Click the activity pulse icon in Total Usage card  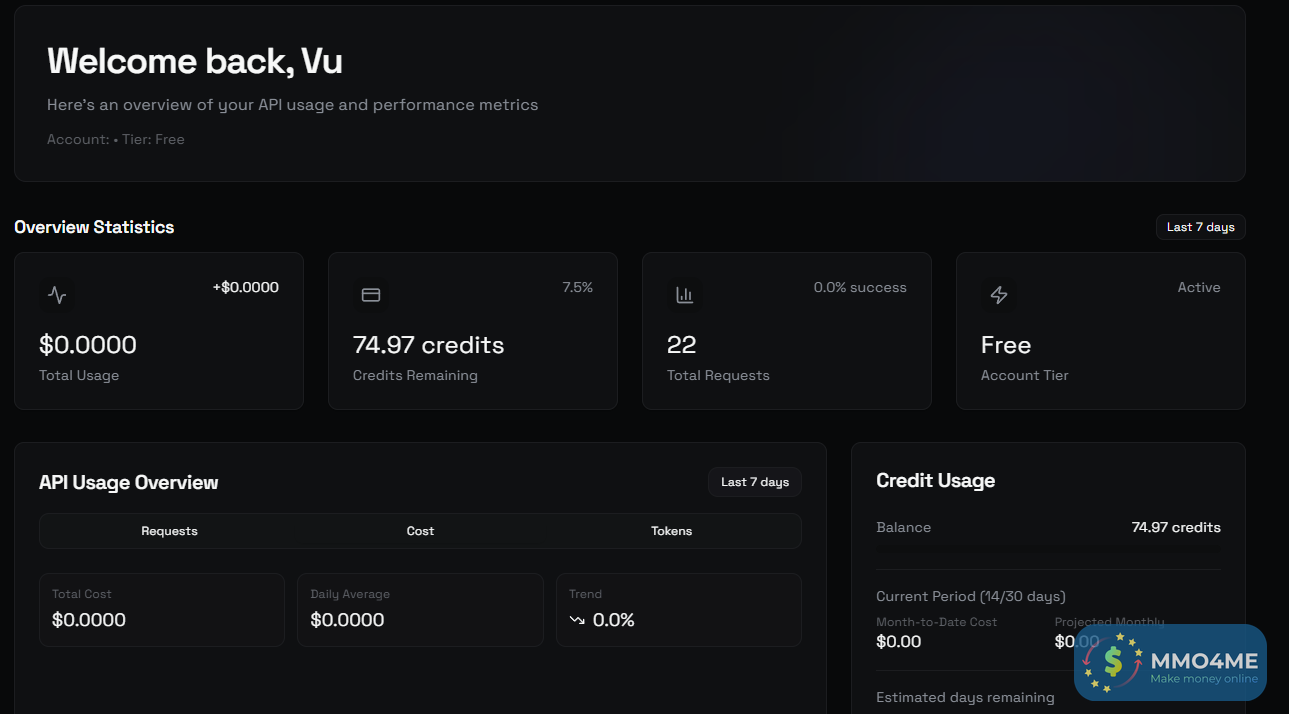coord(57,295)
